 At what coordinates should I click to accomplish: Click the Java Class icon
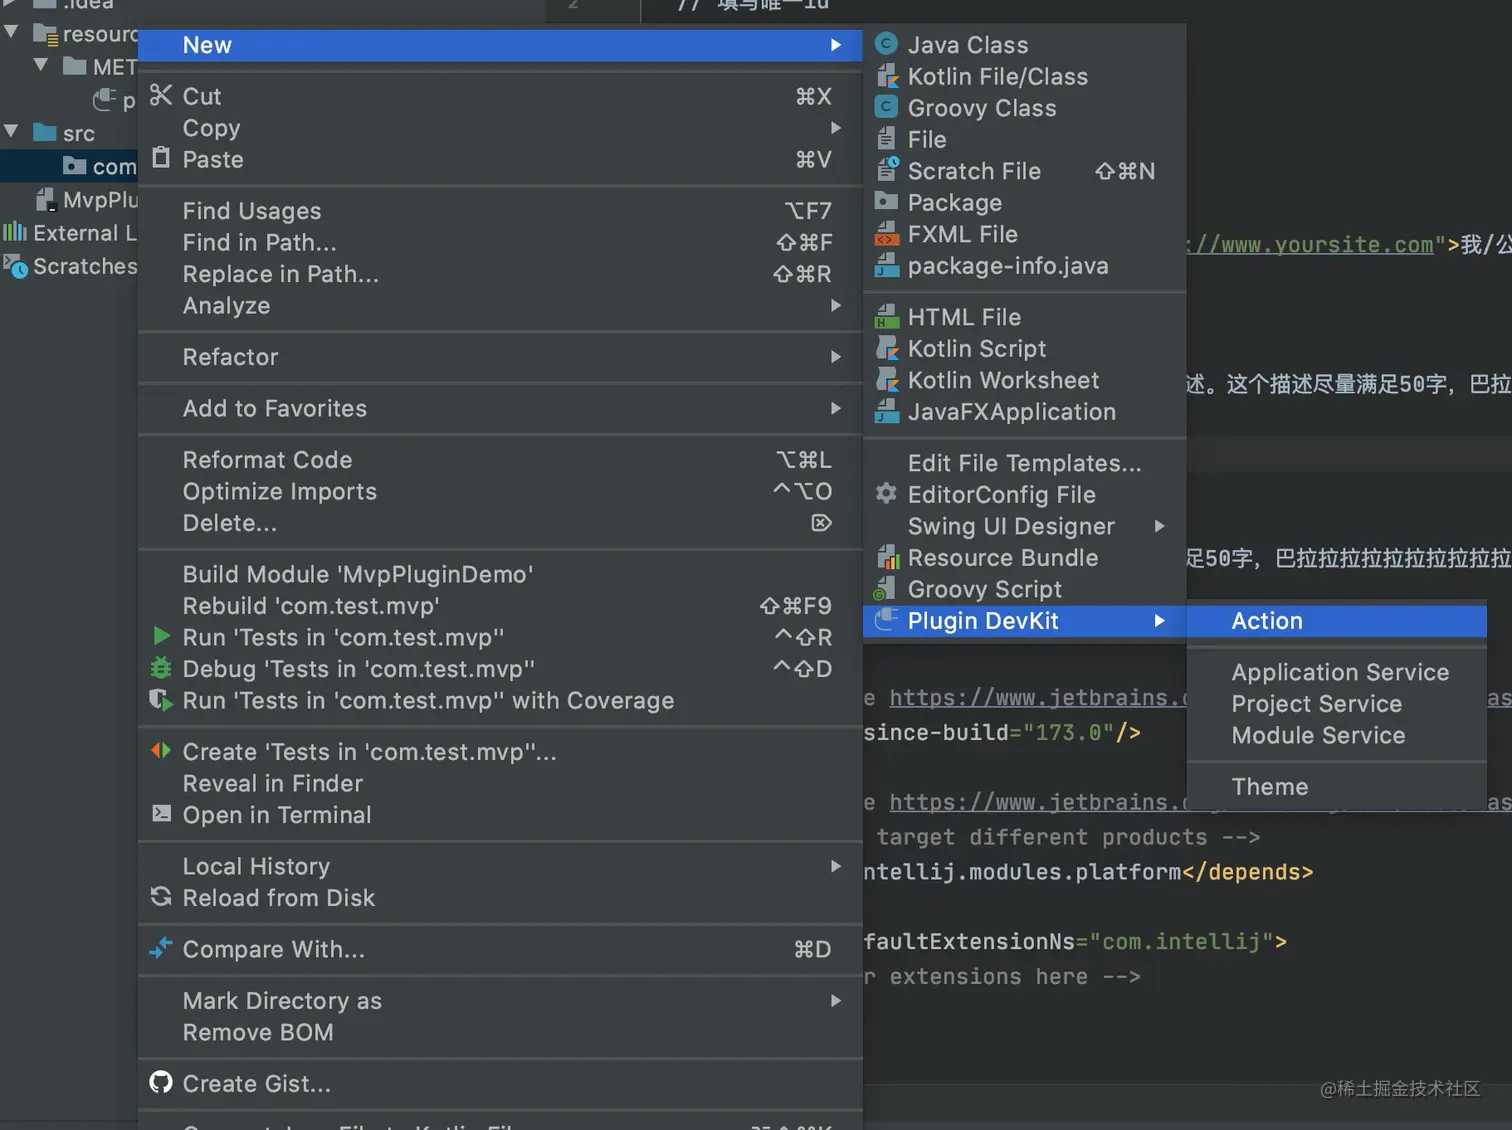point(886,44)
